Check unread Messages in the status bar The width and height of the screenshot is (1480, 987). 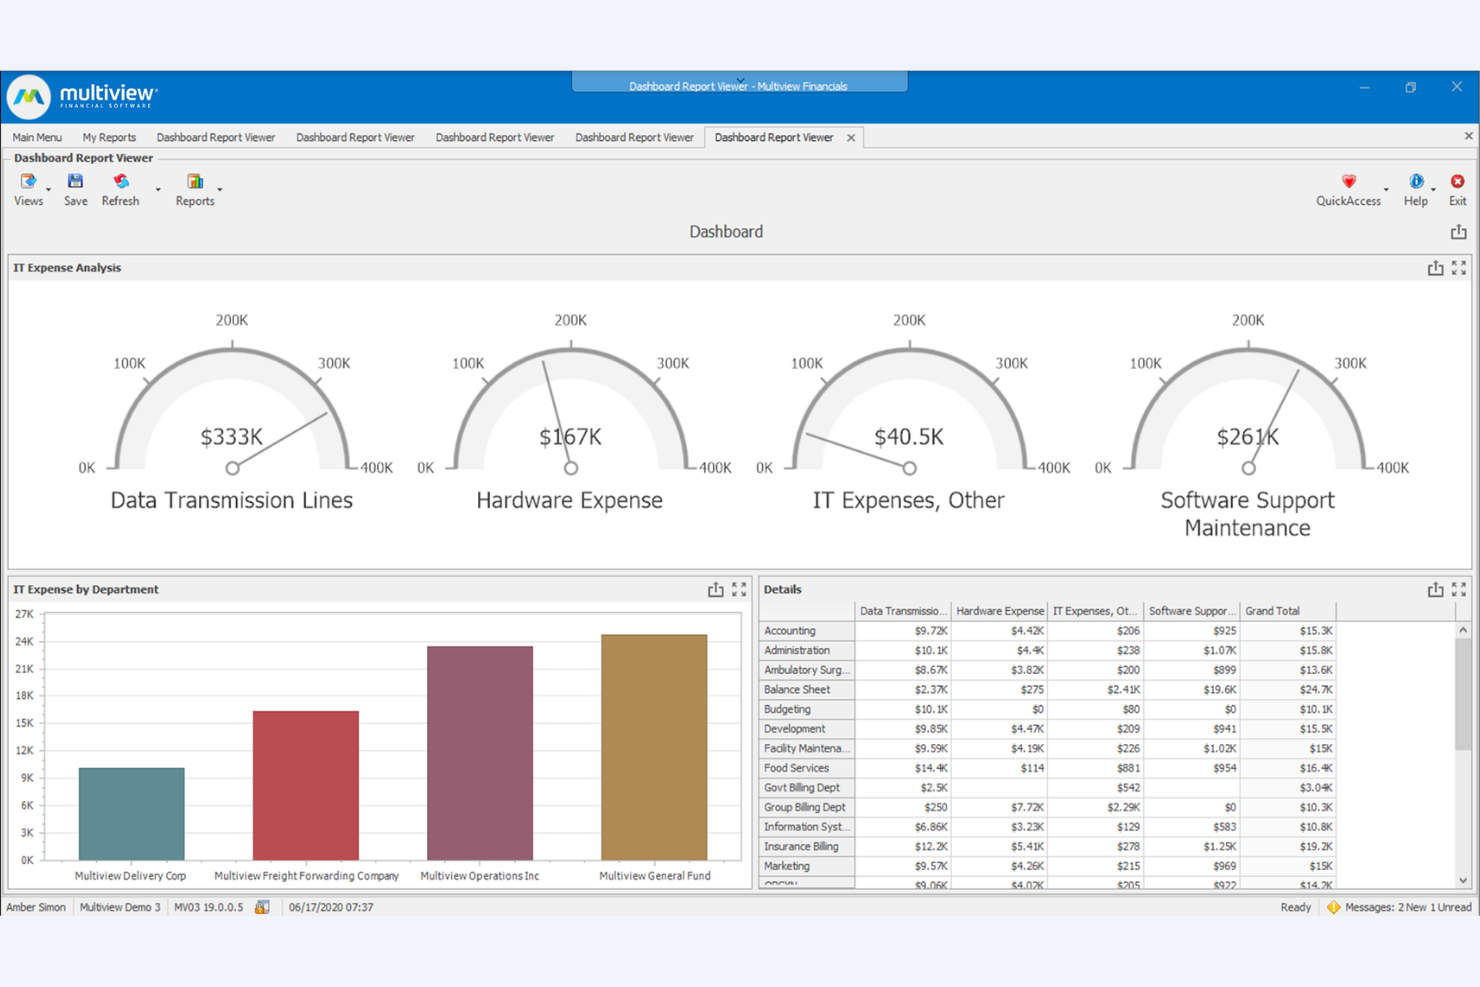[1398, 907]
